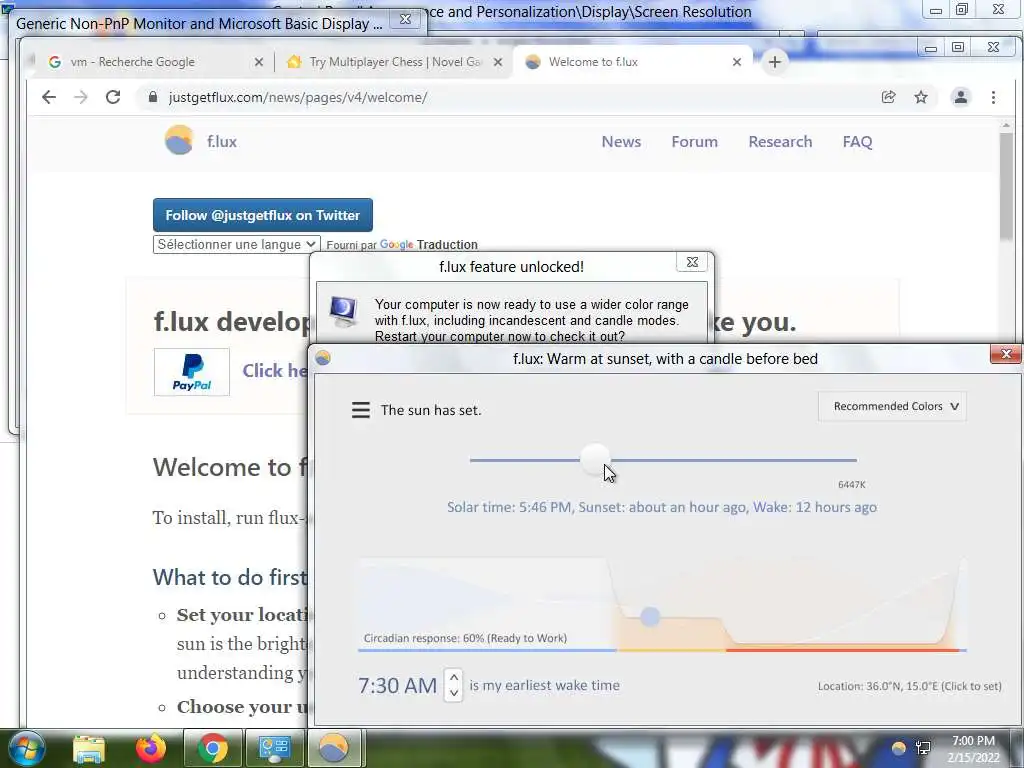Viewport: 1024px width, 768px height.
Task: Reload the page in Chrome
Action: tap(113, 97)
